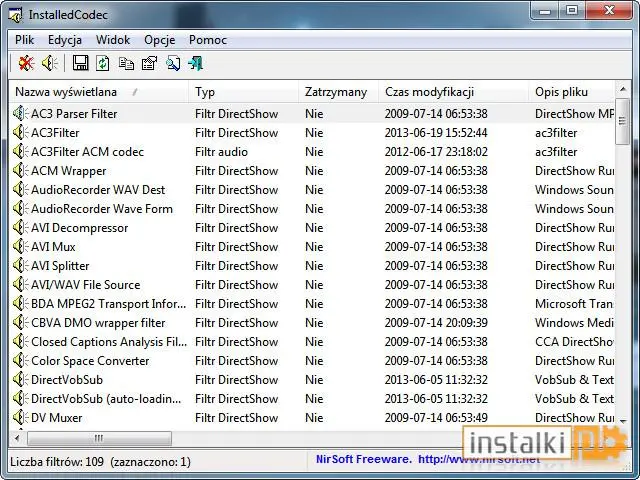Click speaker icon next to ACM Wrapper
This screenshot has width=640, height=480.
(20, 171)
